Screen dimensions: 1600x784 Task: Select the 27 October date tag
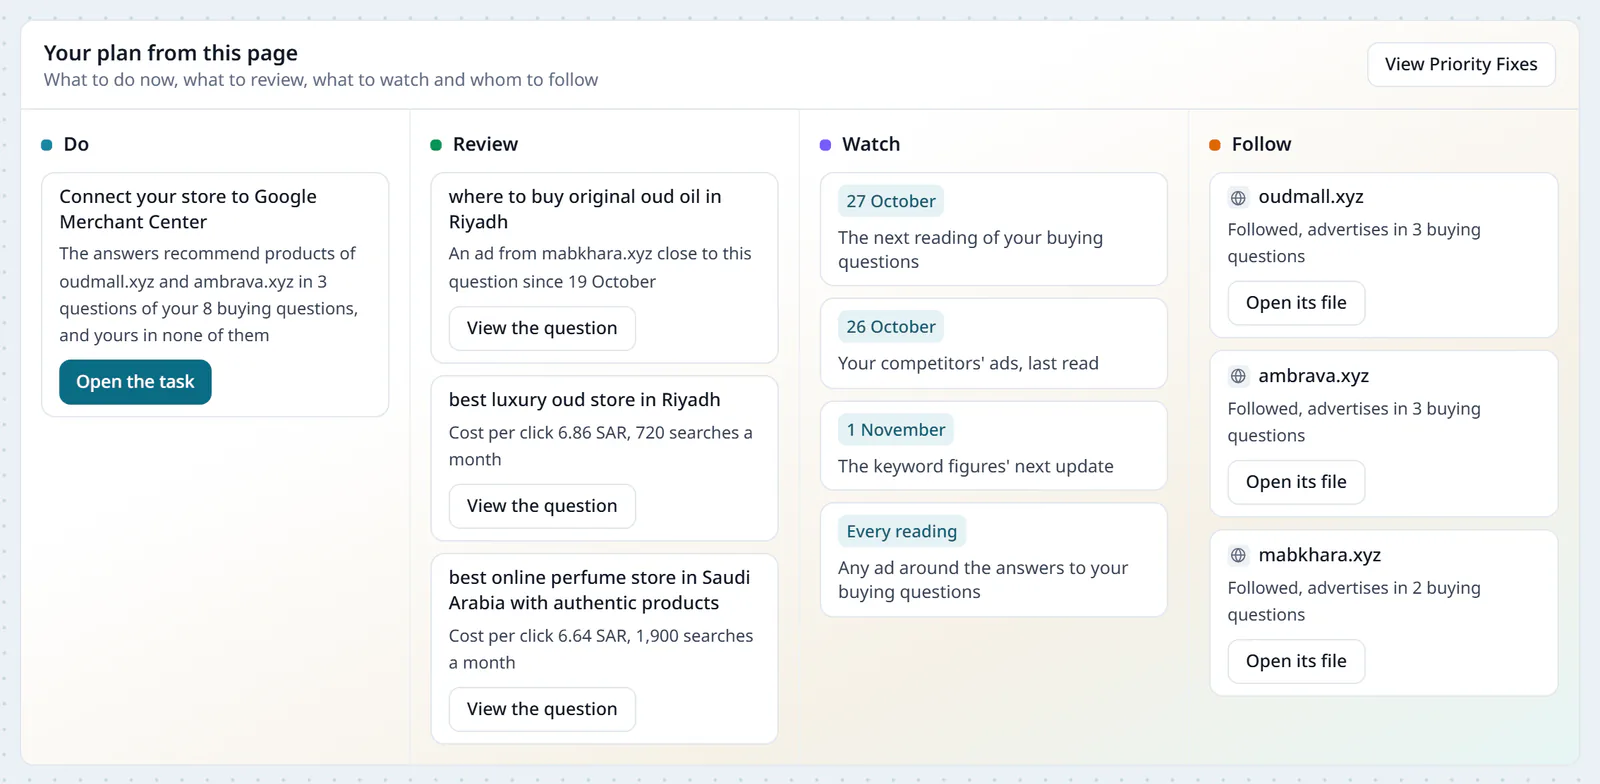click(x=891, y=201)
